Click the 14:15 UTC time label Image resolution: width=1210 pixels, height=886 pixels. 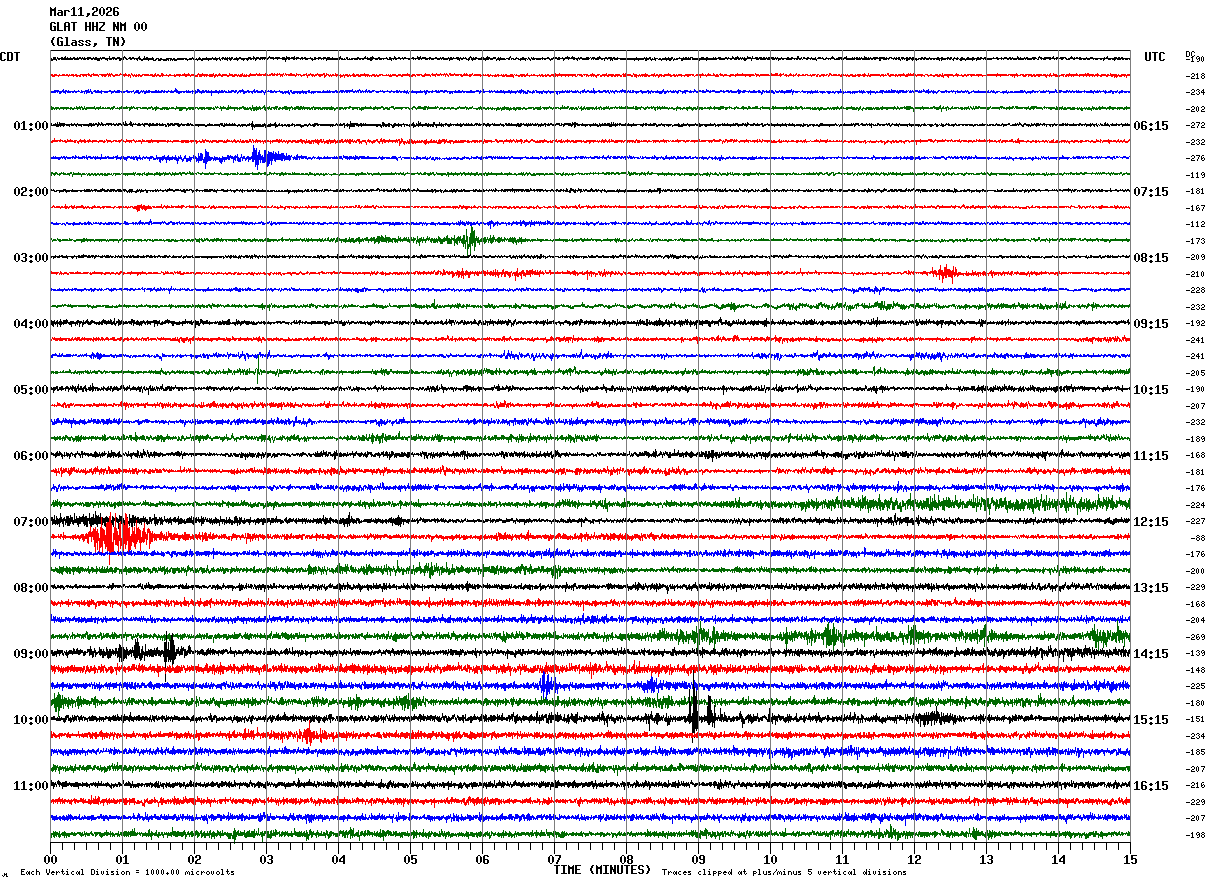coord(1151,654)
